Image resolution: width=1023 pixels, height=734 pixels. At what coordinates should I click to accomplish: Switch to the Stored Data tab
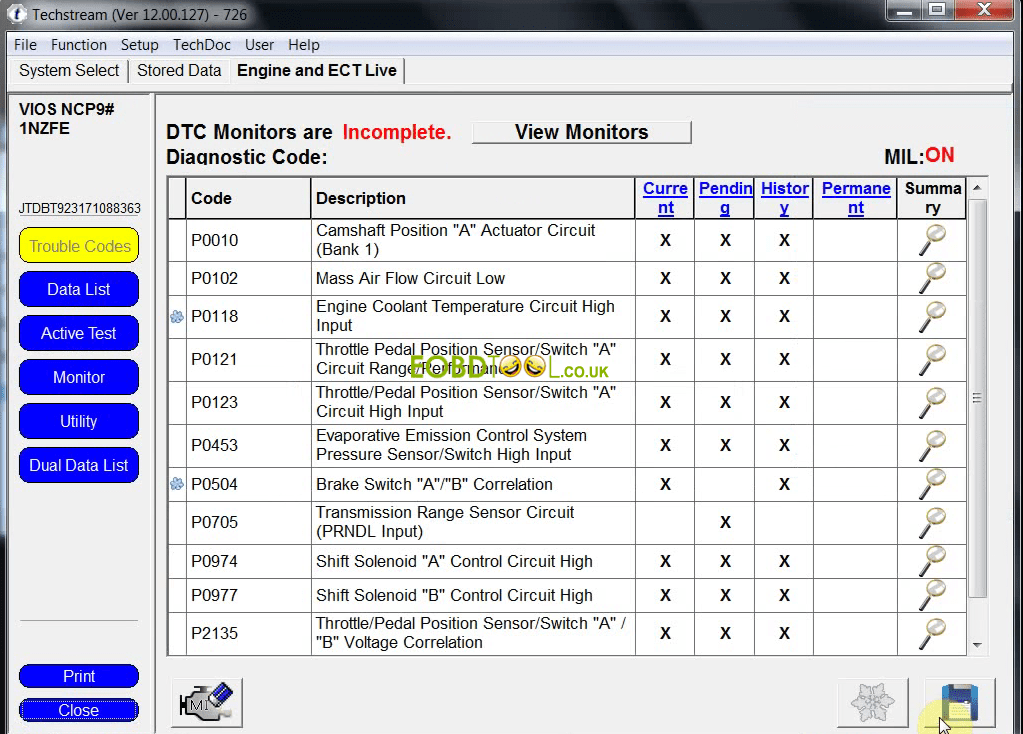[179, 70]
